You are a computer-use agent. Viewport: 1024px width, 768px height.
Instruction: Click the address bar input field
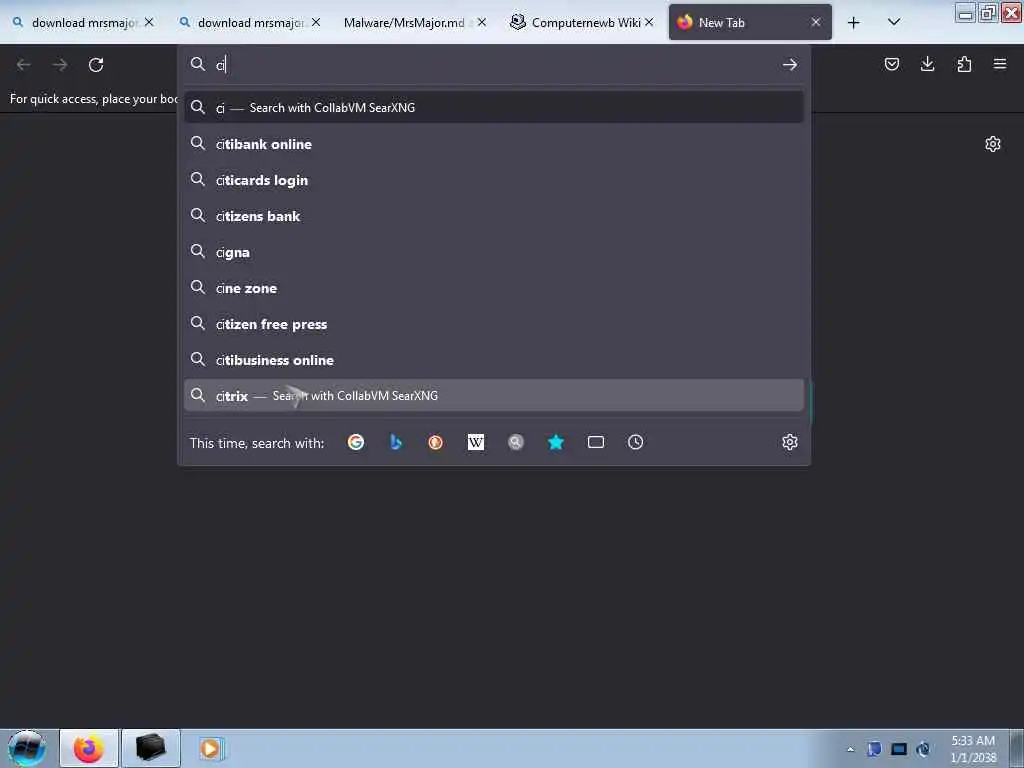click(x=493, y=64)
